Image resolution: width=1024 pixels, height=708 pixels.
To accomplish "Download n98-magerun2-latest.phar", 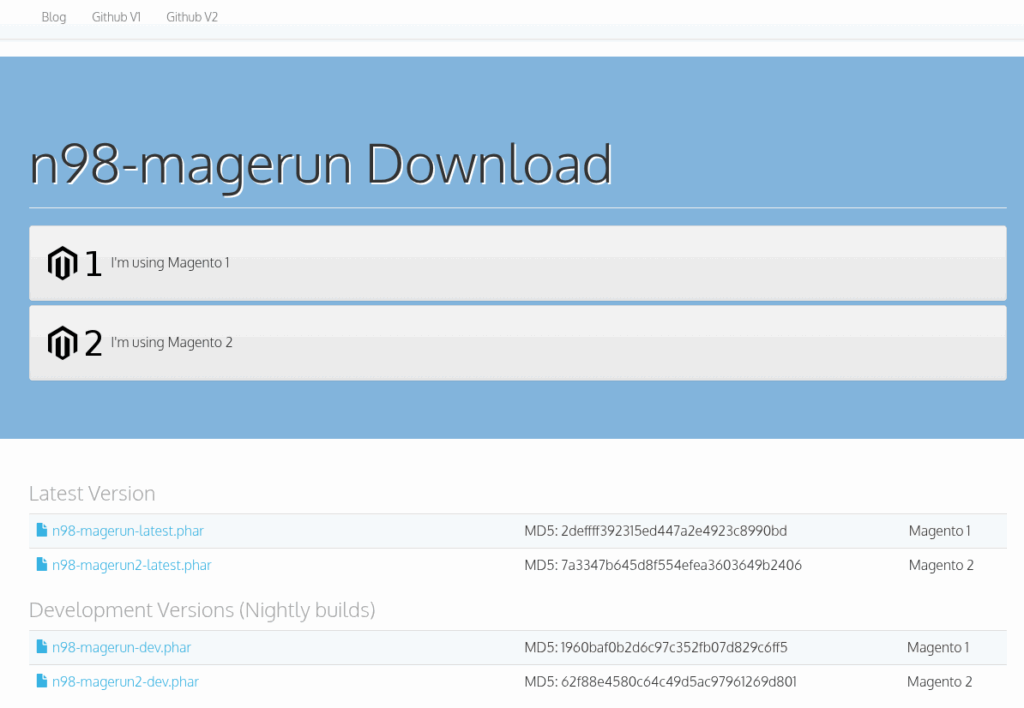I will tap(131, 565).
